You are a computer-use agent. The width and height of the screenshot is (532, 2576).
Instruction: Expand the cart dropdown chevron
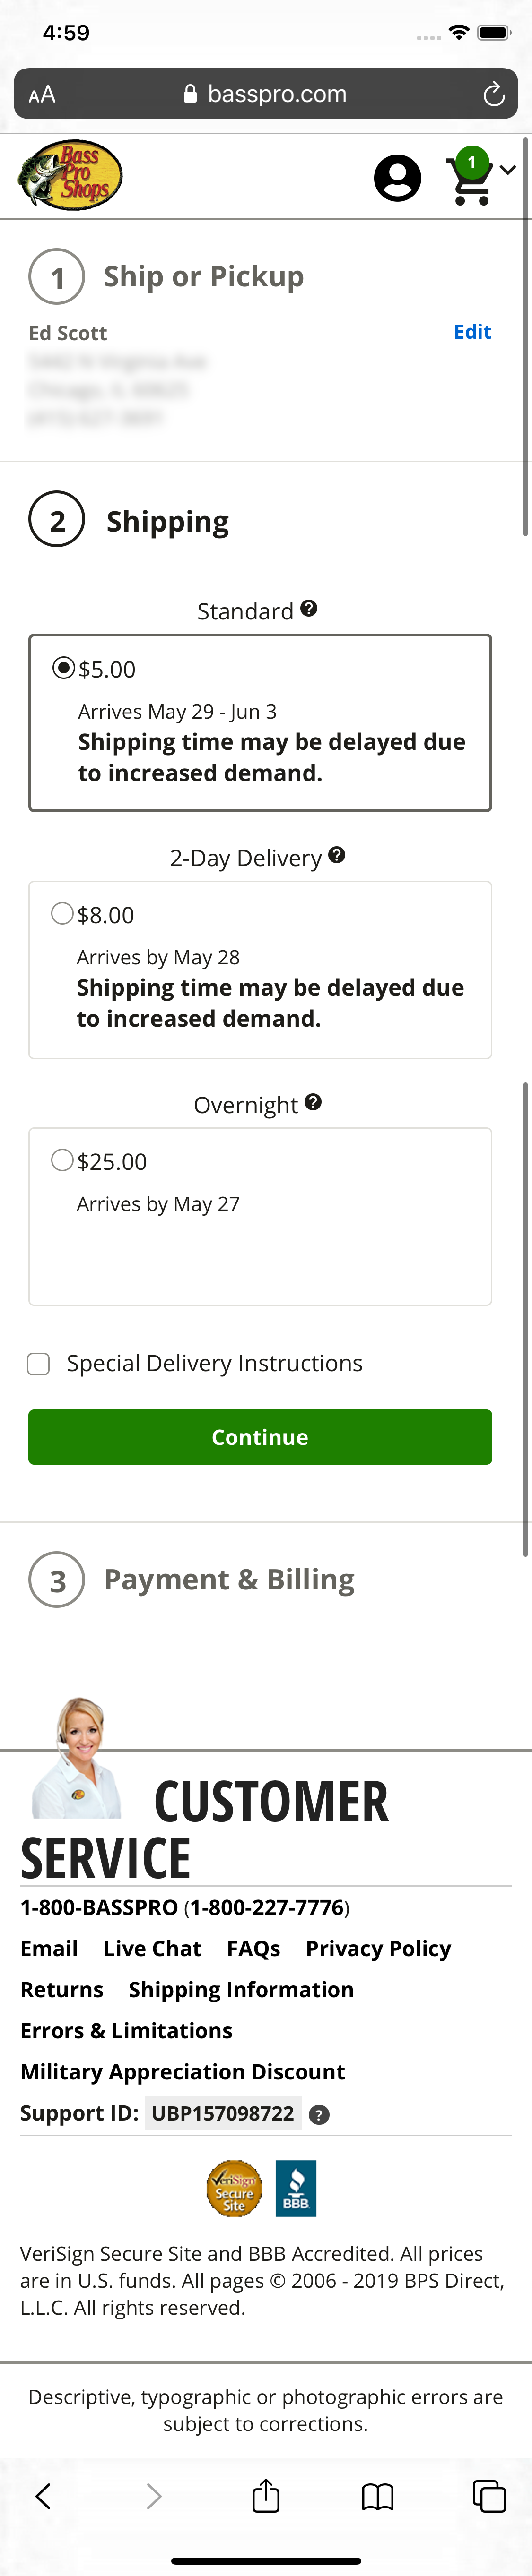508,170
